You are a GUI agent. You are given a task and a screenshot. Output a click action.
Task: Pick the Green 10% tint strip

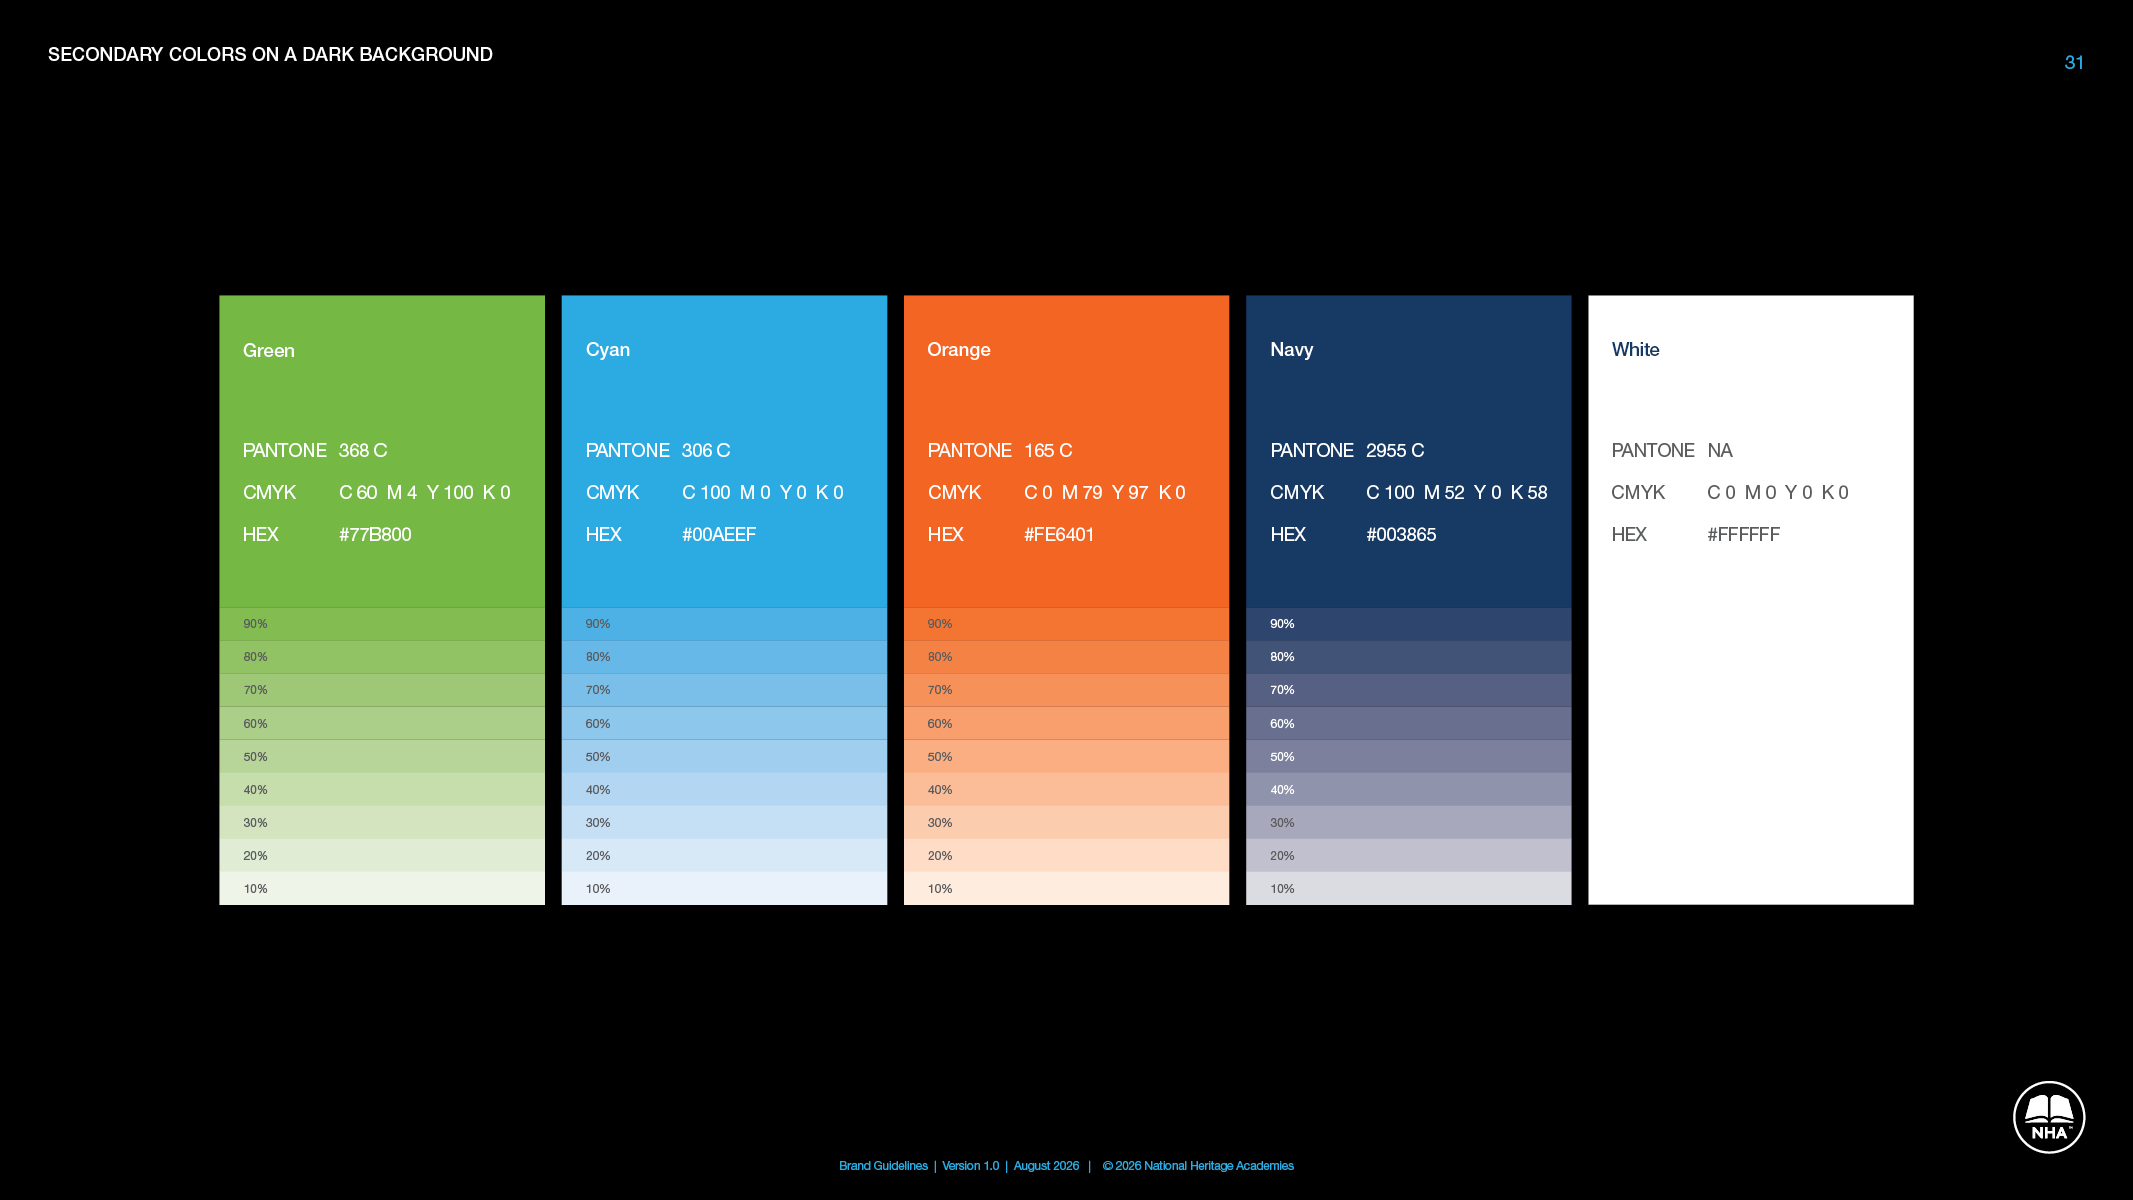pyautogui.click(x=382, y=889)
